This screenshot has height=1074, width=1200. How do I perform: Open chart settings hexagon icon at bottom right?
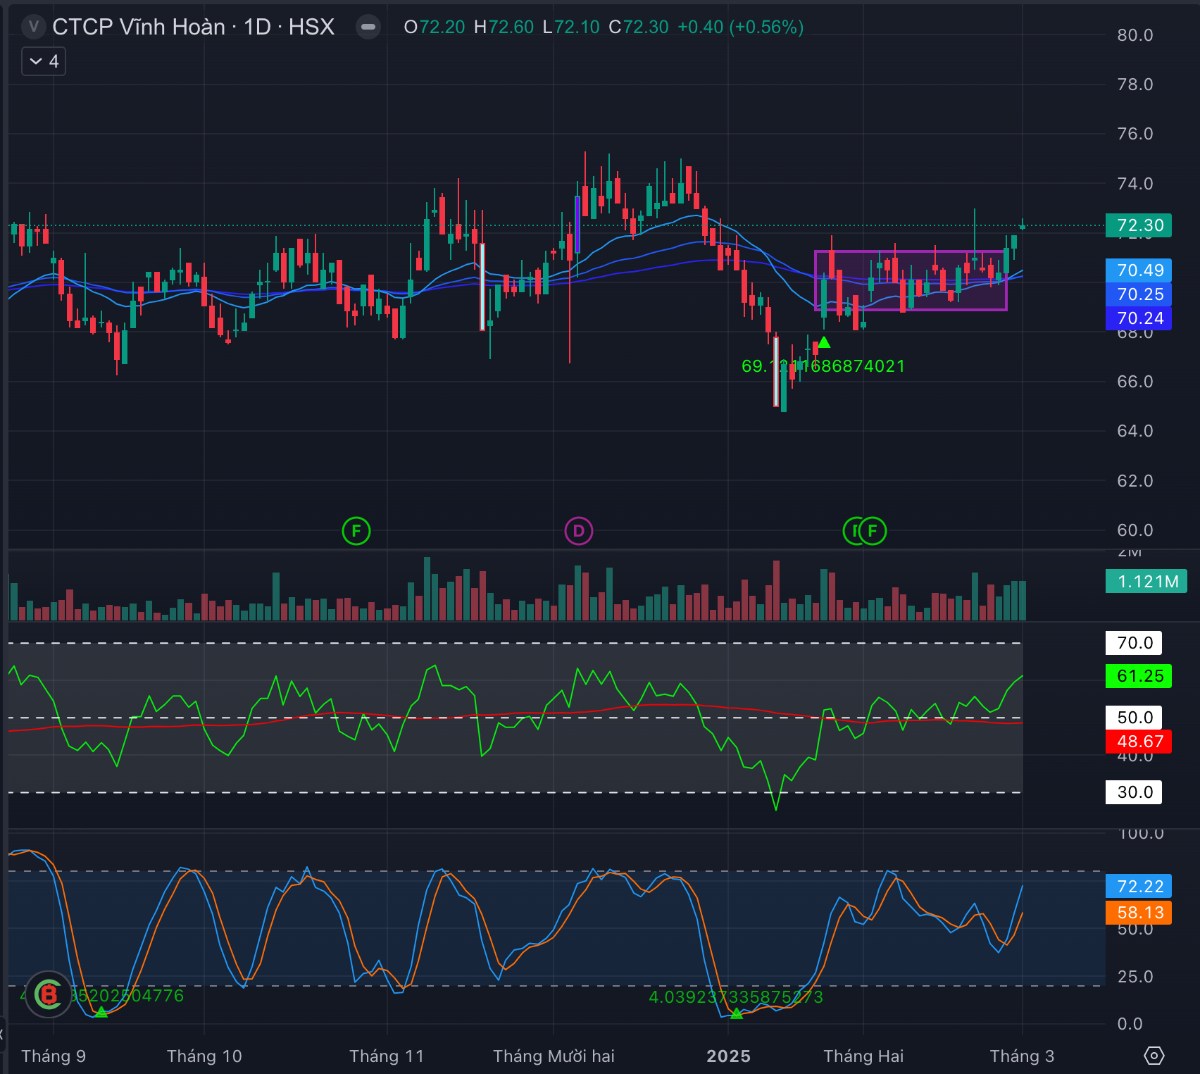coord(1154,1056)
